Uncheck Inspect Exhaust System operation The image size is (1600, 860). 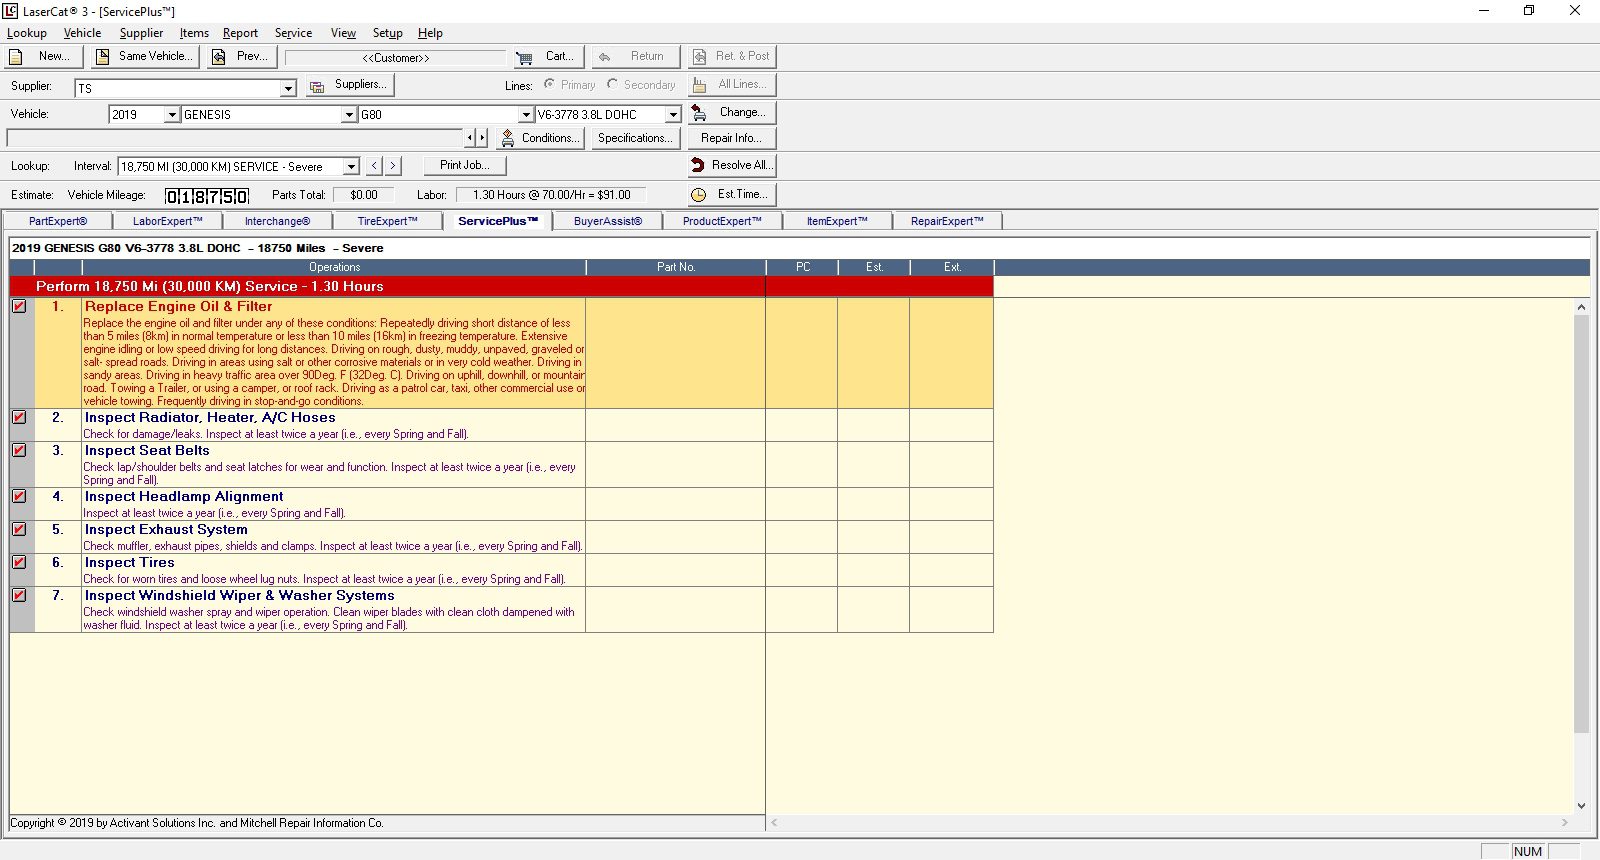19,529
